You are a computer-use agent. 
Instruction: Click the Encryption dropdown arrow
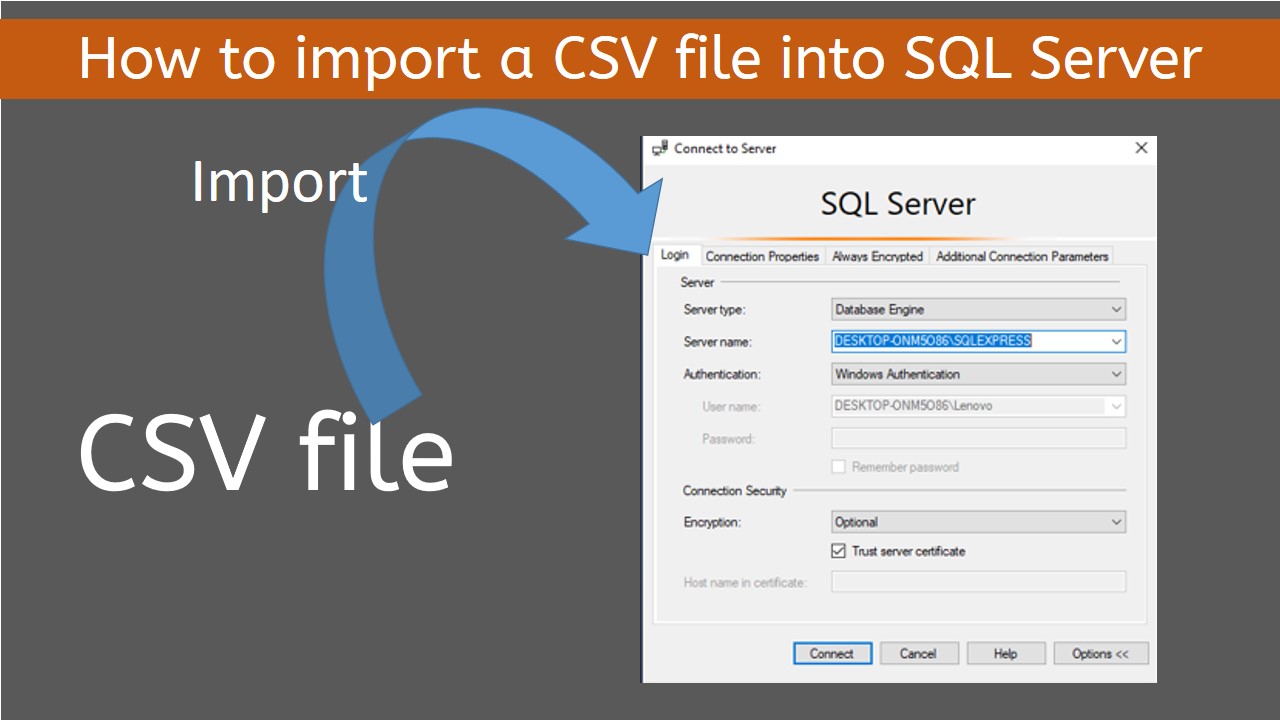coord(1117,521)
